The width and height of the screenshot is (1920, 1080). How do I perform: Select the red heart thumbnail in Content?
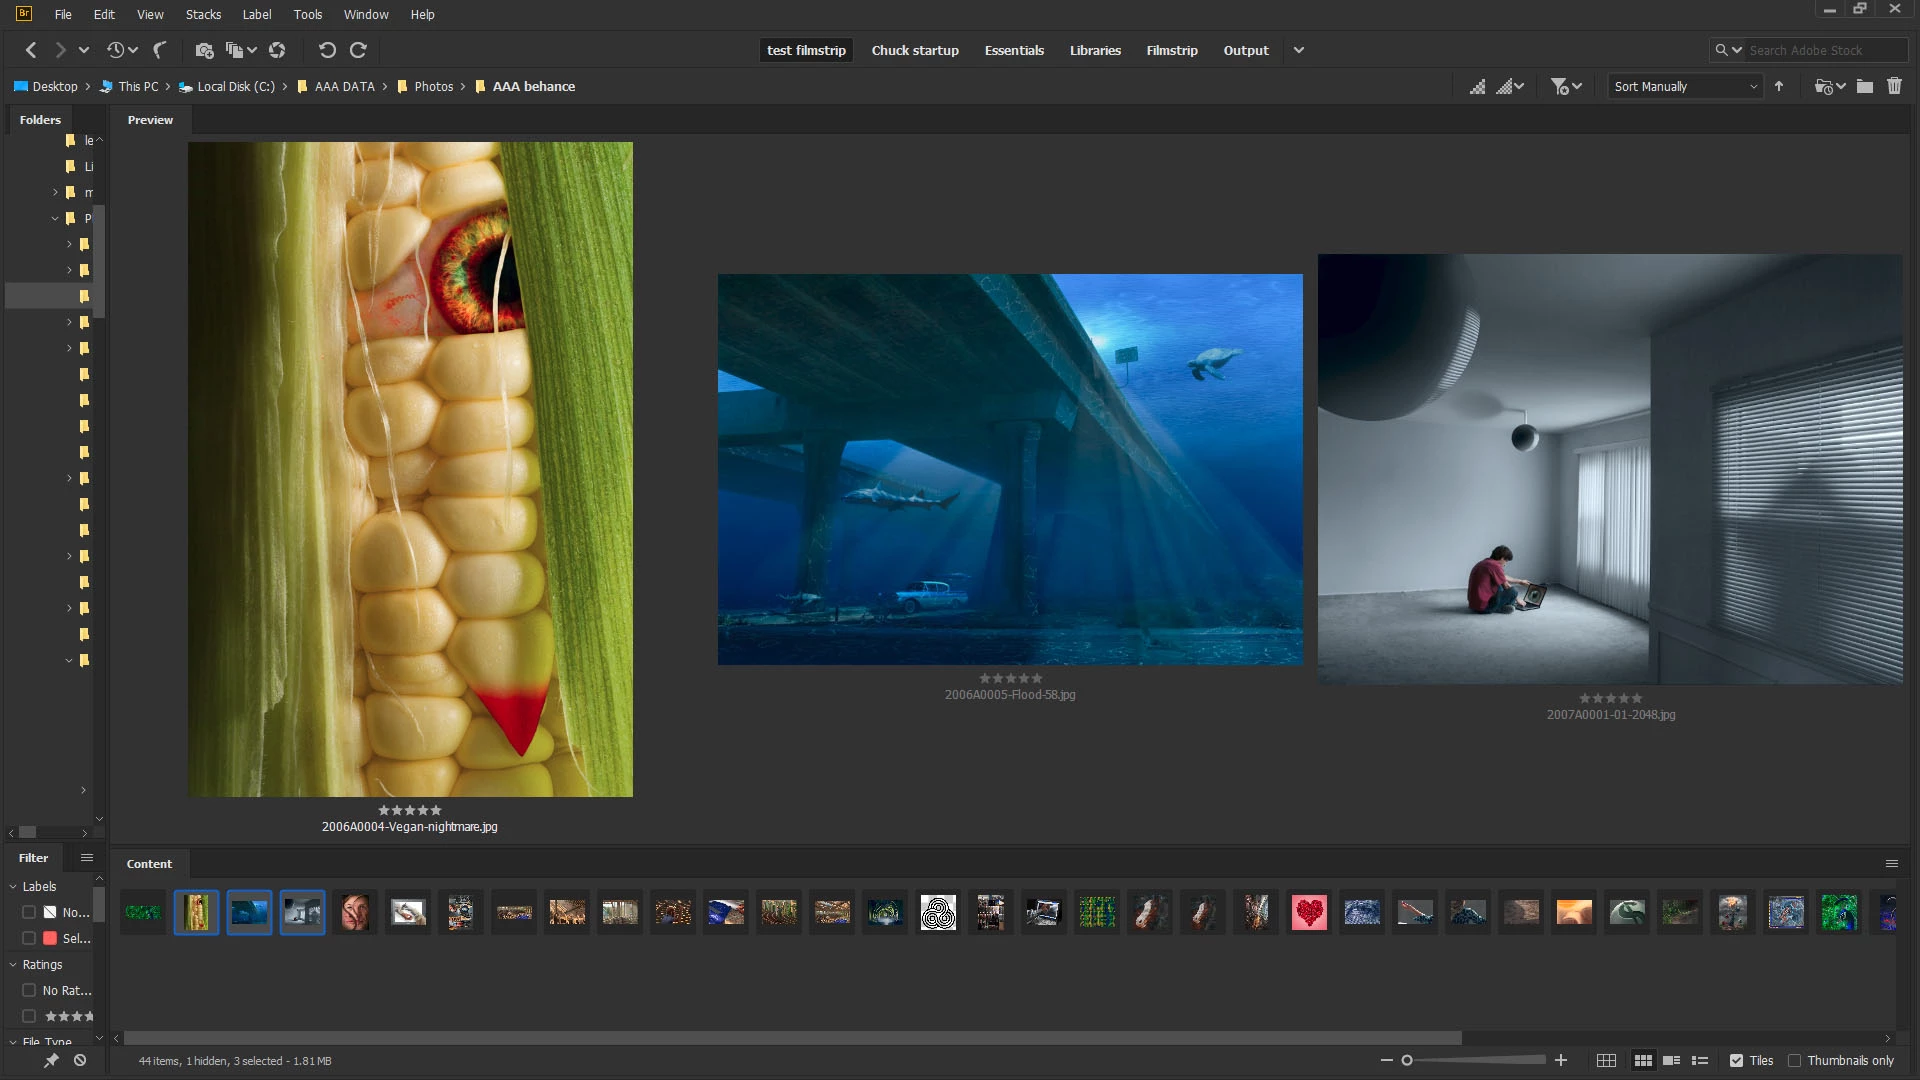(1308, 912)
